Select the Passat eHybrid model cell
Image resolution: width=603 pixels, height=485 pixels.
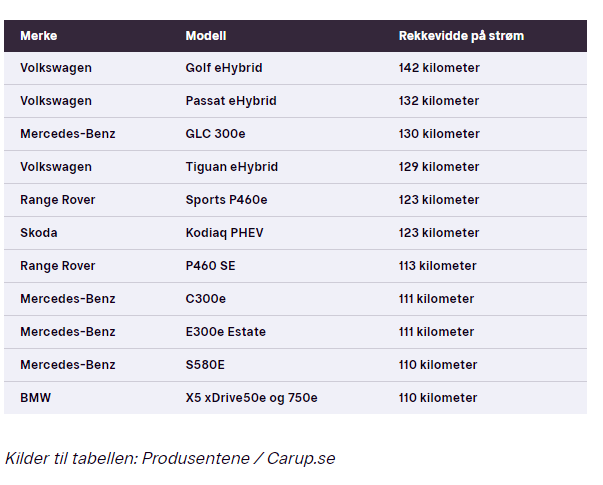click(x=231, y=101)
